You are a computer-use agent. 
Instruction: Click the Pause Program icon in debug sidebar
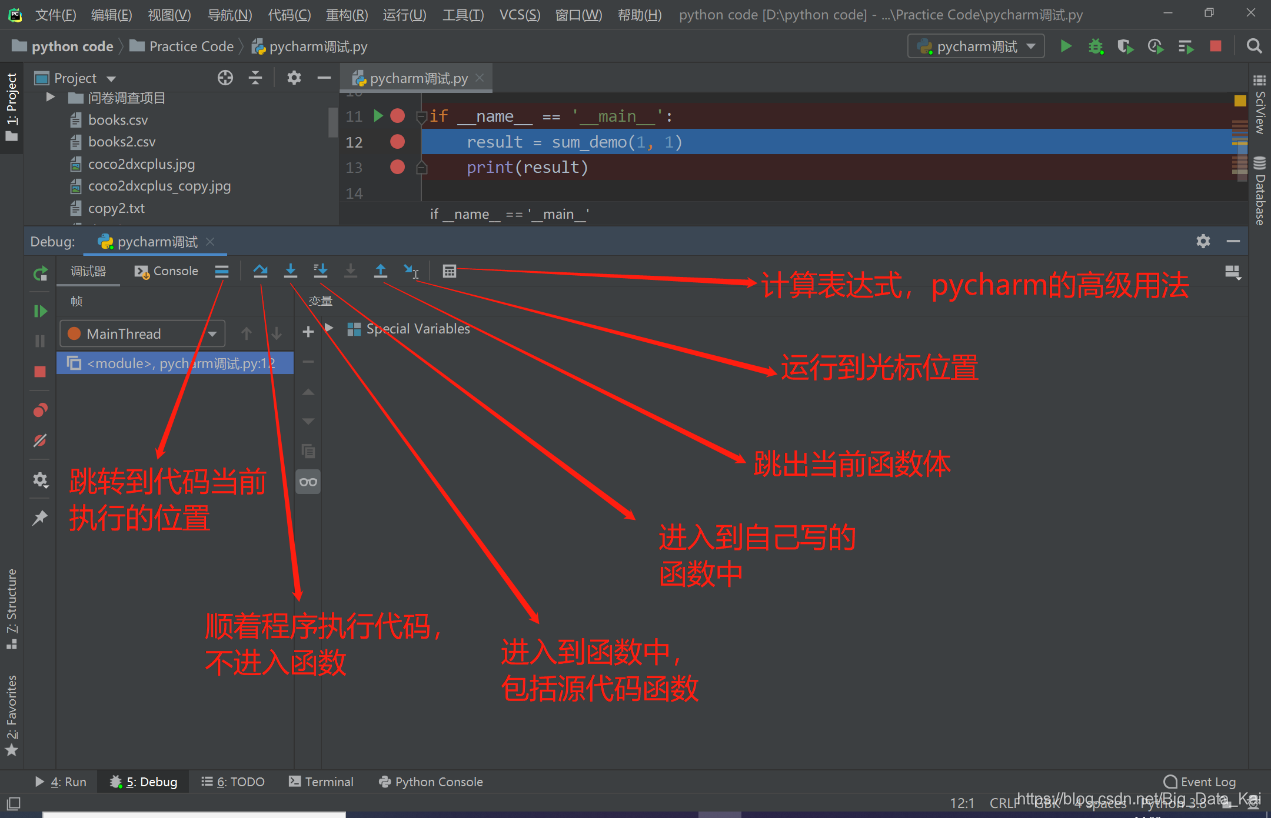(40, 341)
